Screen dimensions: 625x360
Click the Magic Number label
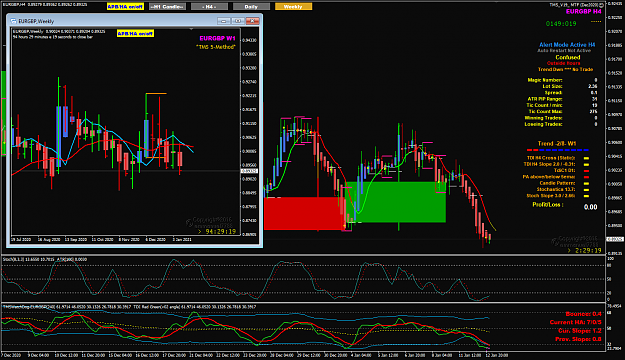(x=545, y=80)
